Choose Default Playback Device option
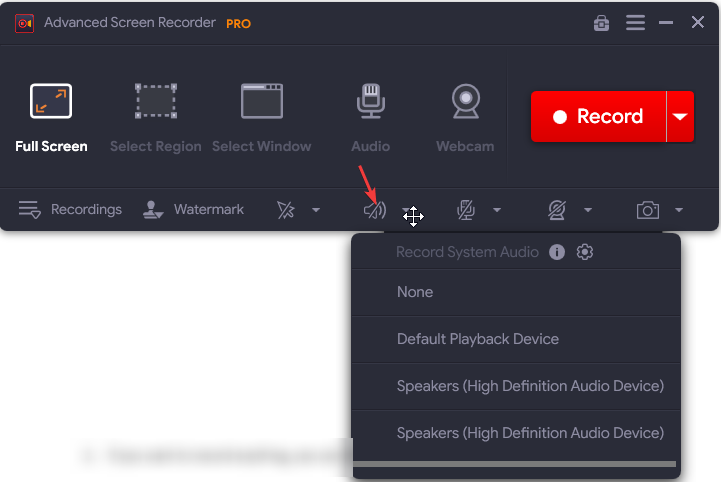Screen dimensions: 721x482 (477, 339)
